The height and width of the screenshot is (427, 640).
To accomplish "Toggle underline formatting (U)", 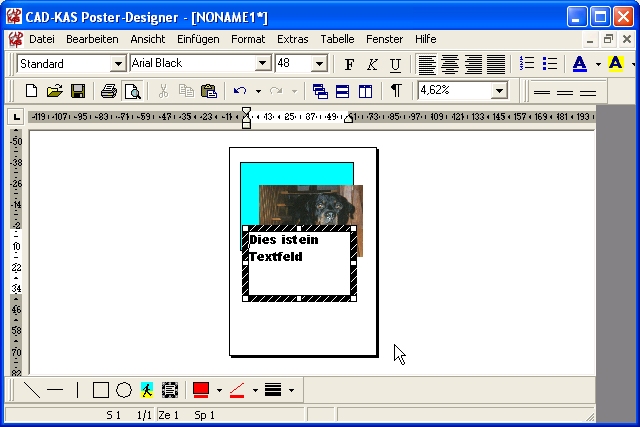I will [x=395, y=64].
